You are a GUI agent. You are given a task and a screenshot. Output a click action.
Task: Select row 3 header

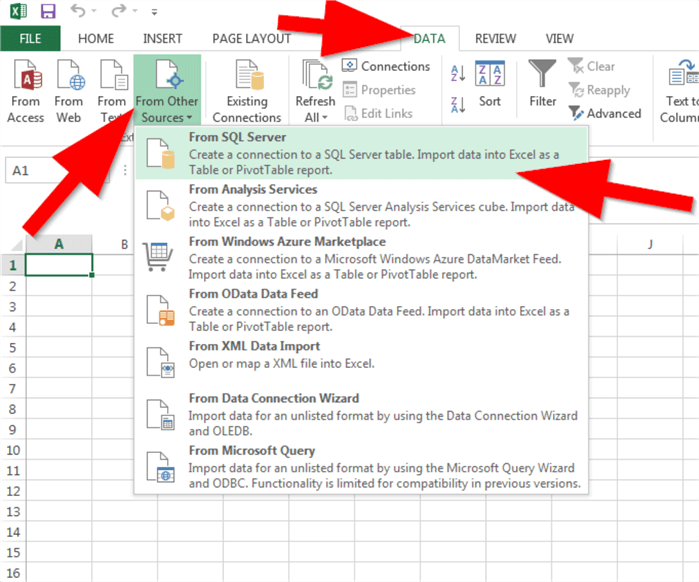click(x=13, y=307)
